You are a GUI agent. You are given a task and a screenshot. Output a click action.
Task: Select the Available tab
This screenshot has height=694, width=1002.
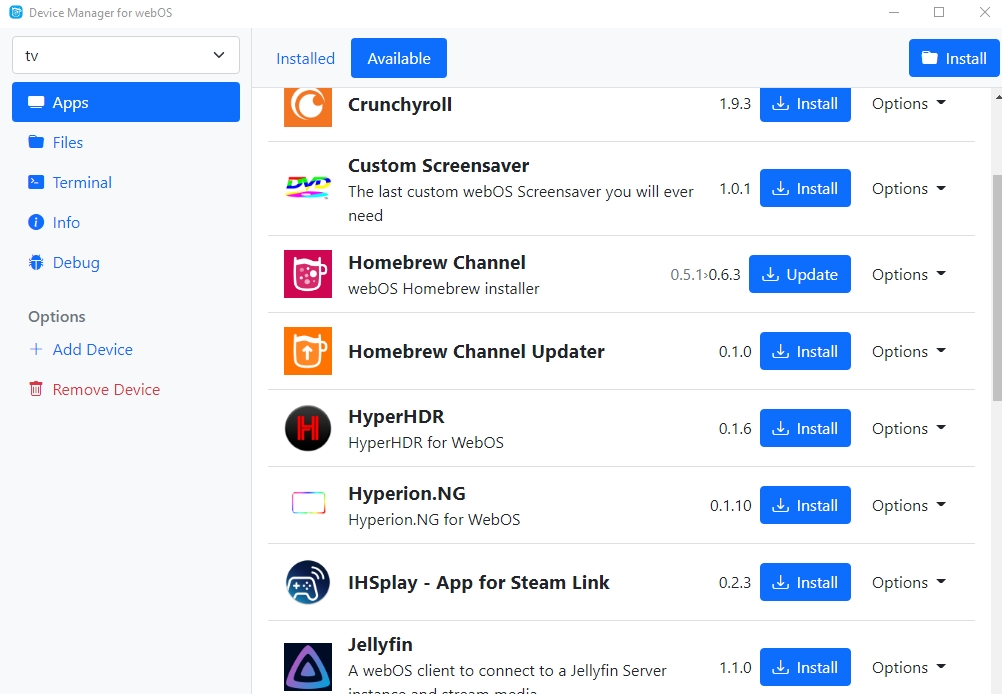click(x=398, y=58)
